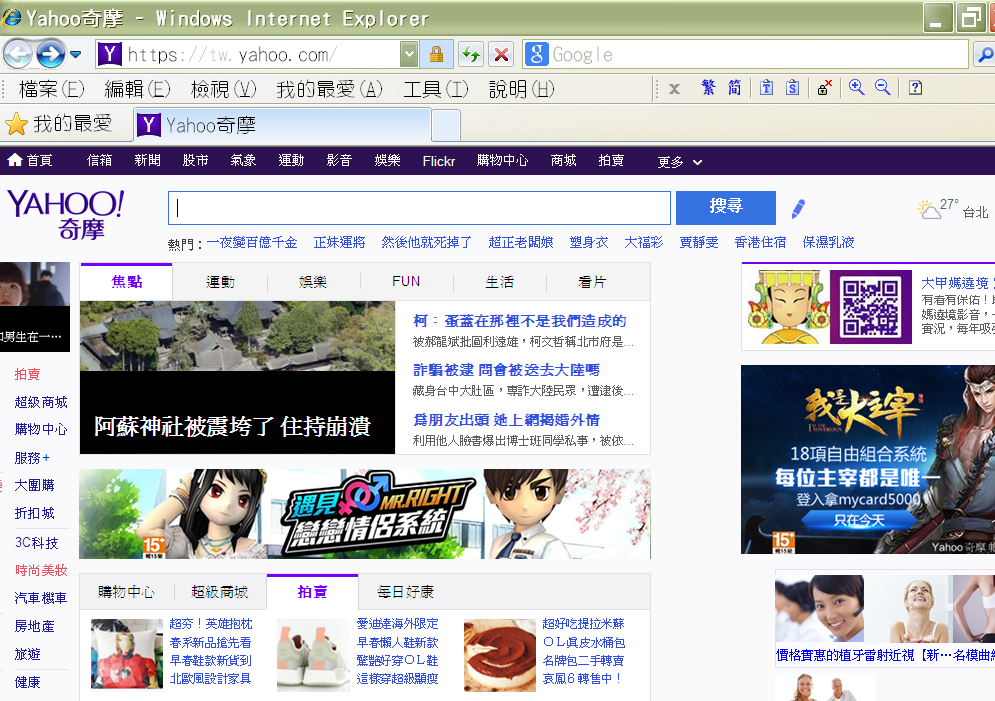Open toolbar help question mark icon
This screenshot has width=995, height=701.
(x=915, y=88)
